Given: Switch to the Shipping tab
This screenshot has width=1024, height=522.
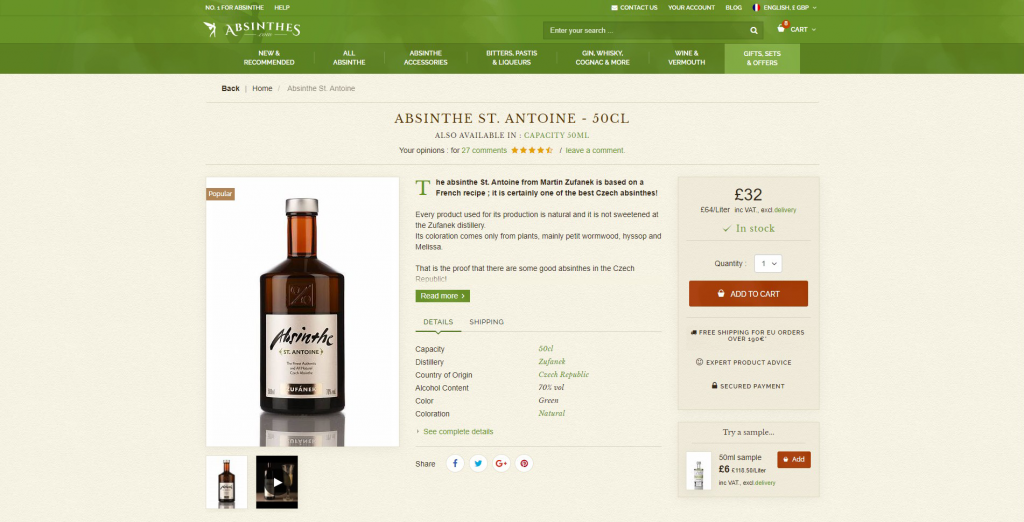Looking at the screenshot, I should 486,322.
